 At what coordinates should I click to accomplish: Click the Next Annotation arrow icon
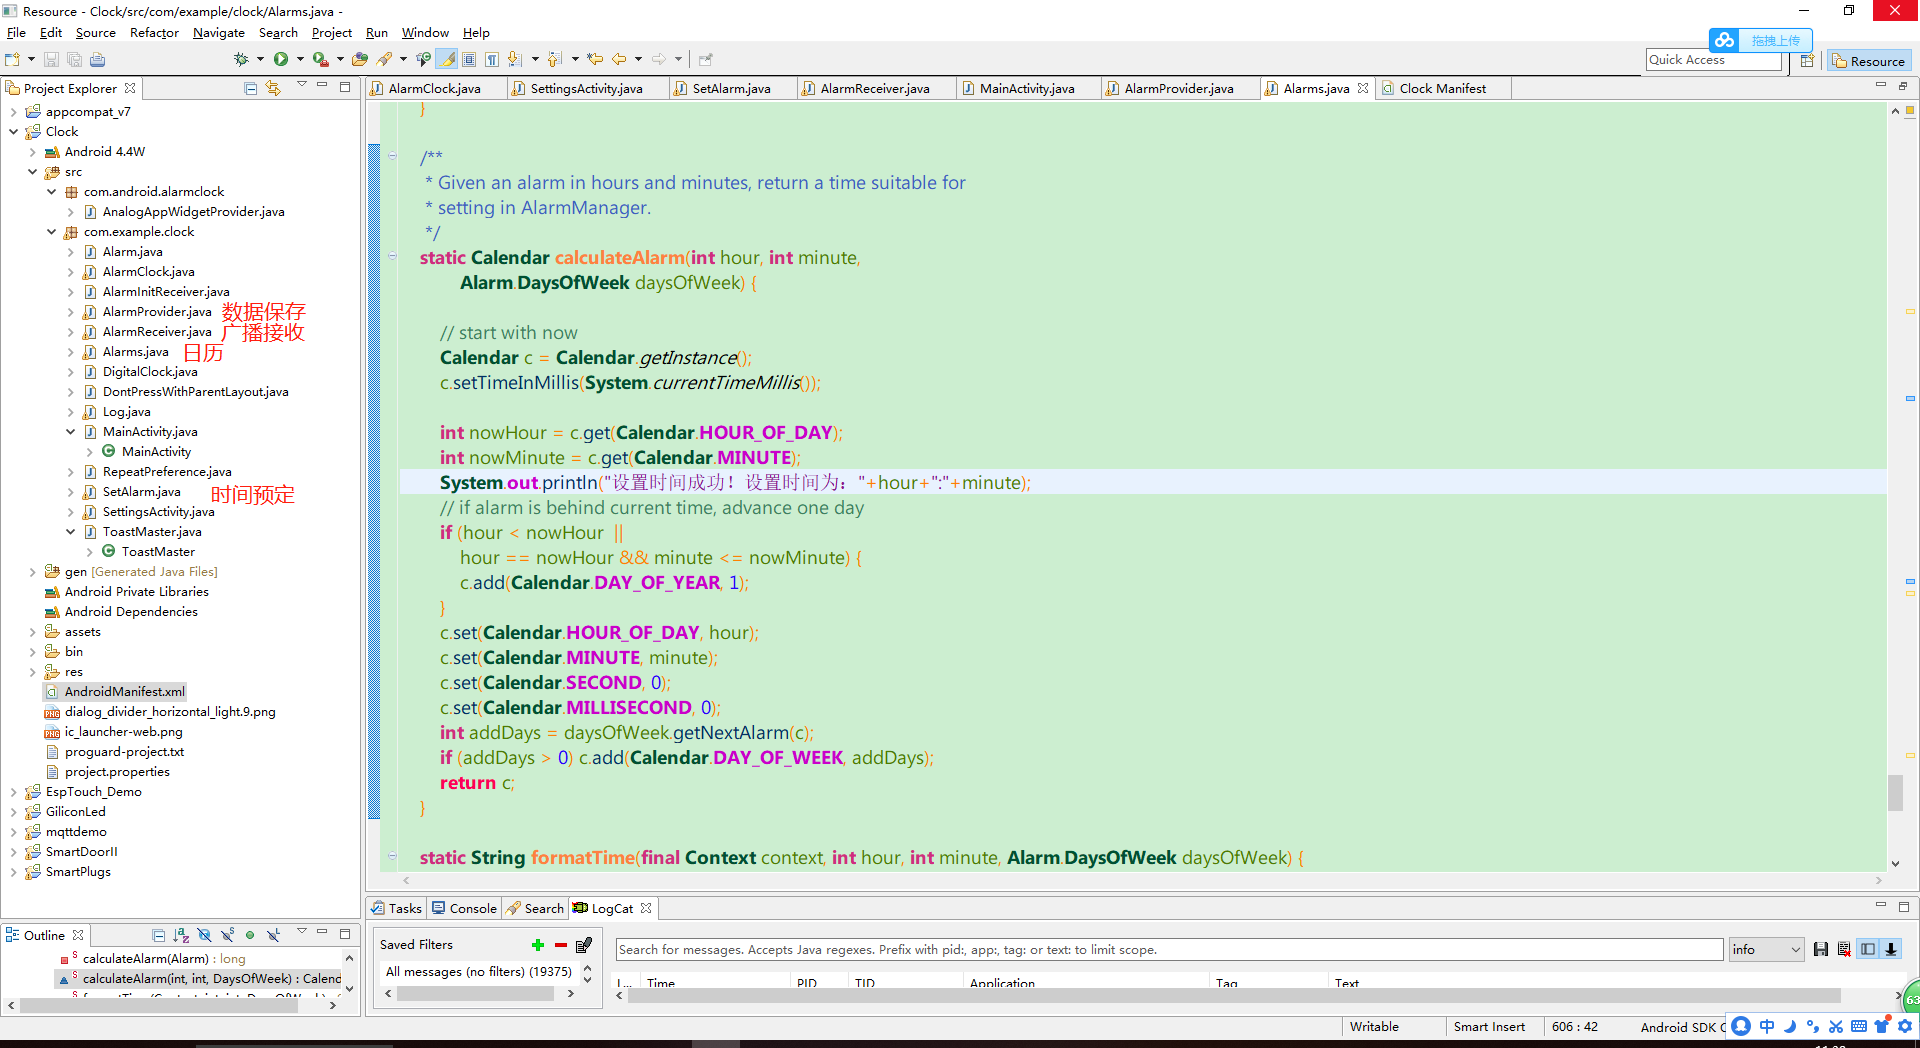coord(514,59)
